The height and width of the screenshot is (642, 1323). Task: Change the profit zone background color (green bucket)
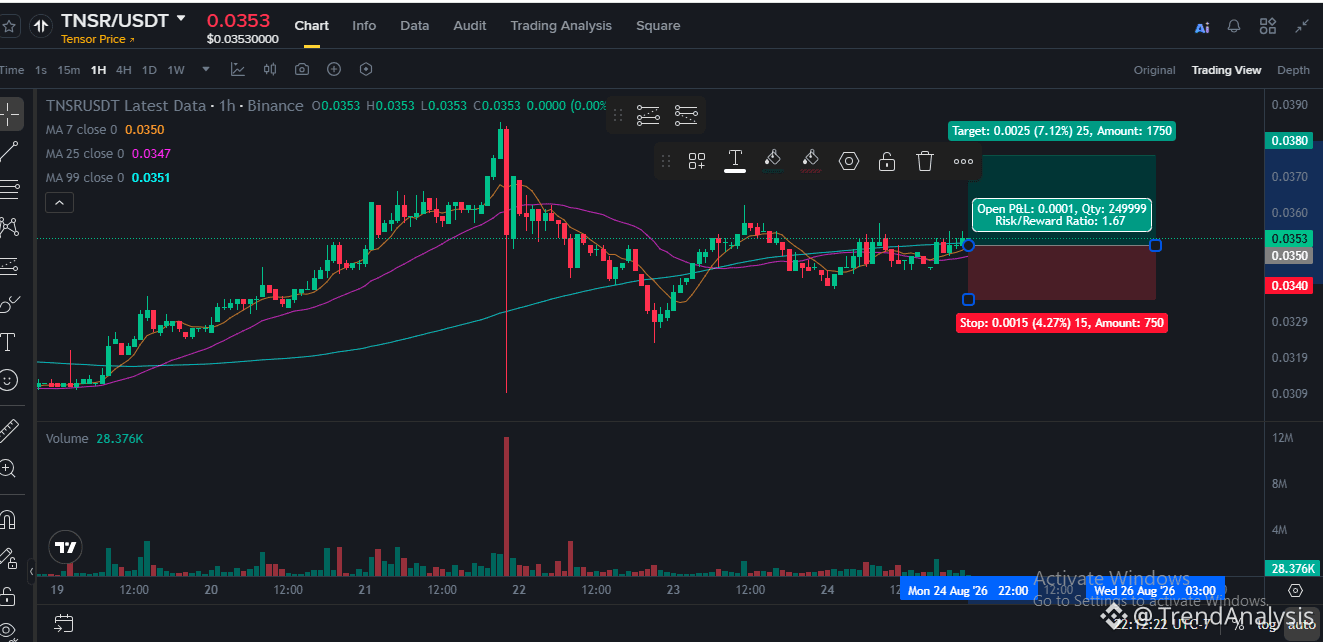click(x=772, y=160)
